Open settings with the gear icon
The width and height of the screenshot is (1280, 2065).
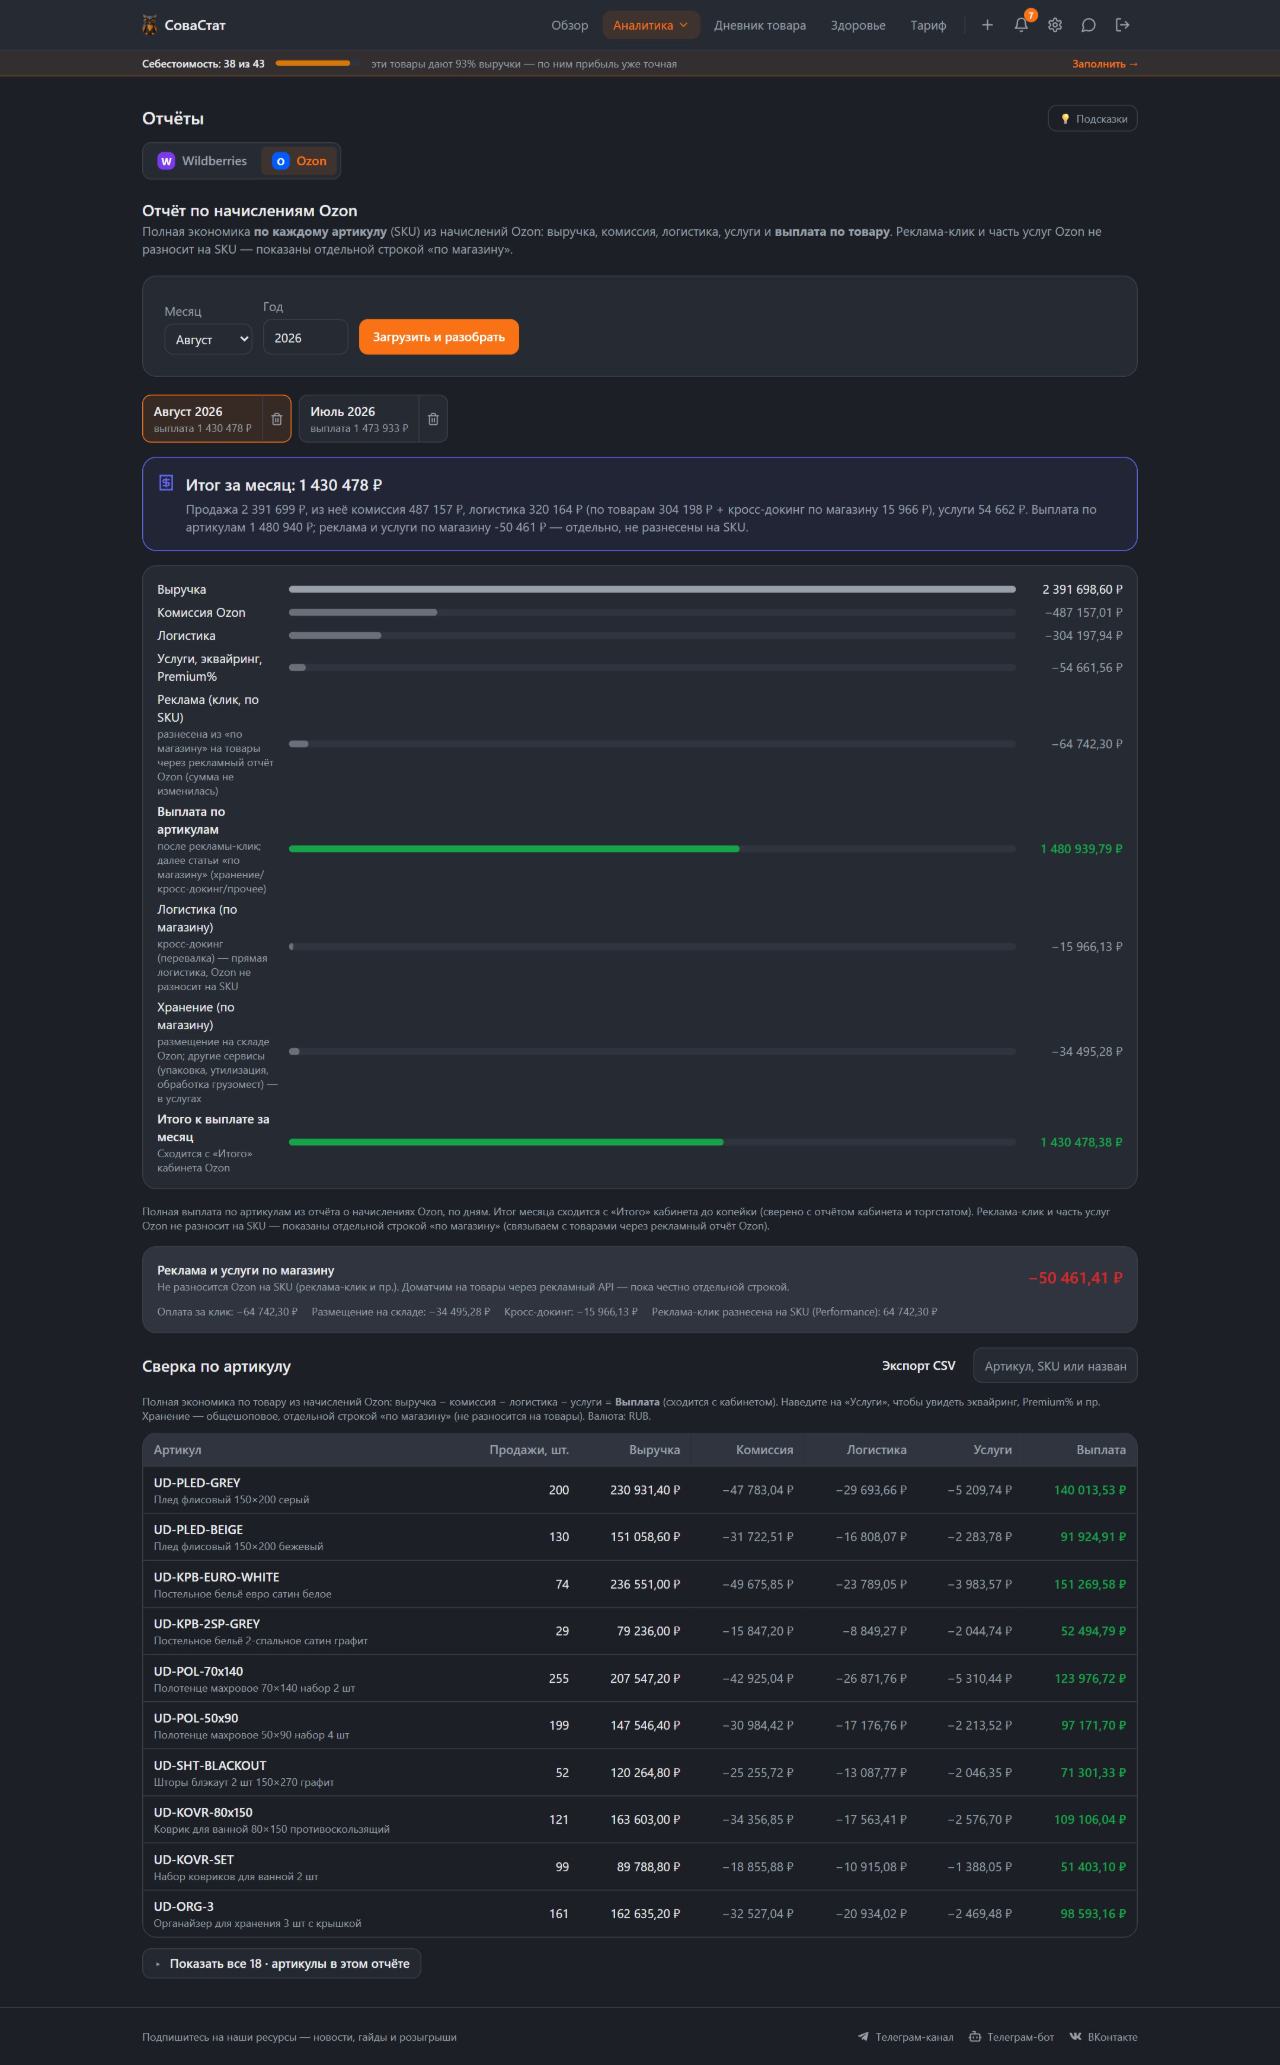pyautogui.click(x=1055, y=25)
